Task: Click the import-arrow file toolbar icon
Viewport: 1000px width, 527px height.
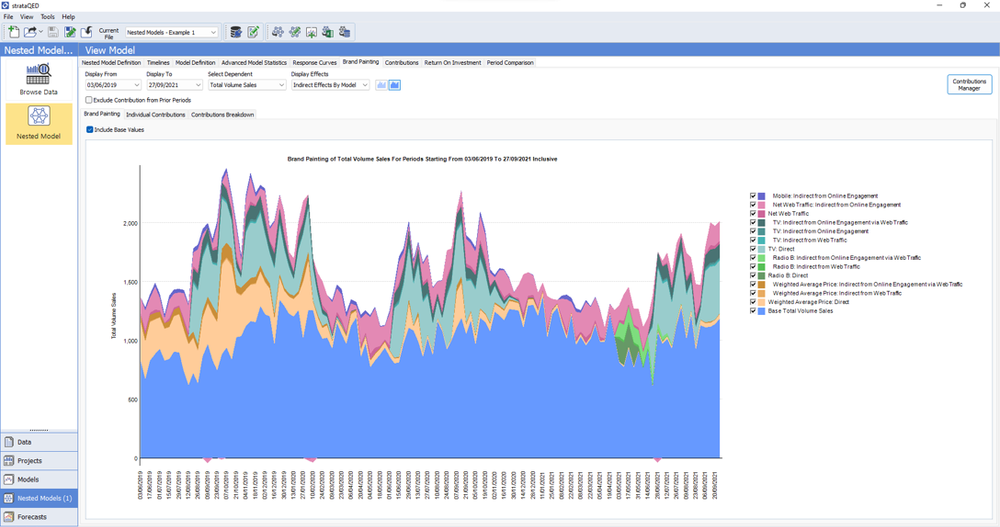Action: tap(87, 32)
